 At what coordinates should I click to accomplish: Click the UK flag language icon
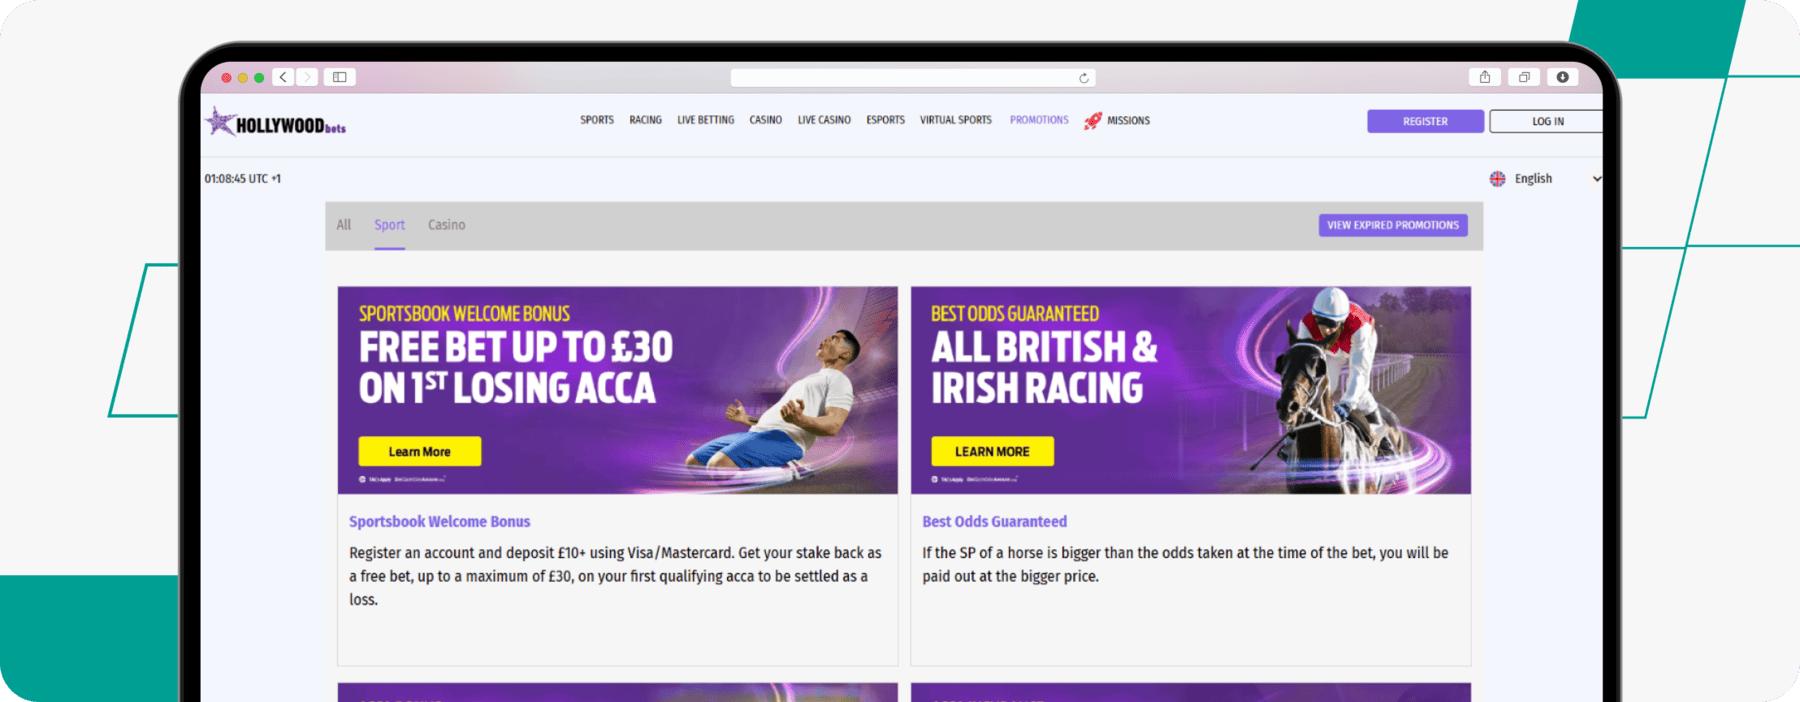point(1497,179)
